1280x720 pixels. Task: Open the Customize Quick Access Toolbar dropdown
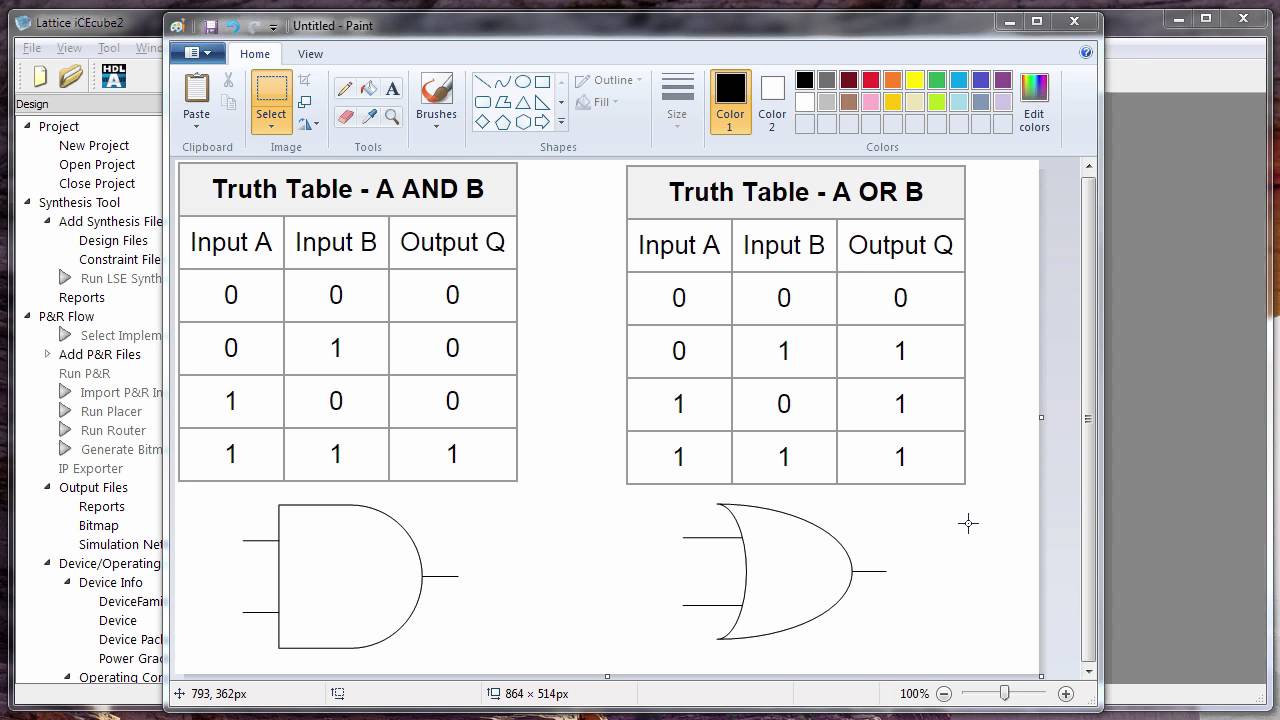click(273, 27)
